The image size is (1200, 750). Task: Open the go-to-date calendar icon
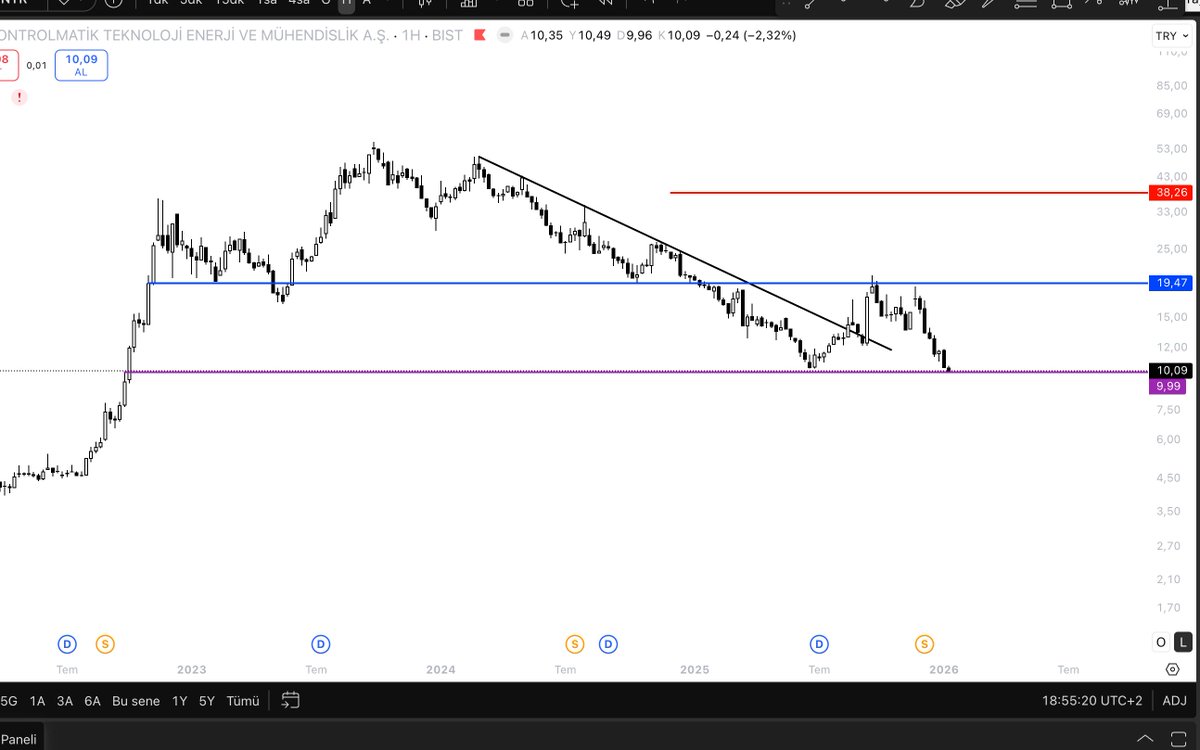tap(291, 700)
